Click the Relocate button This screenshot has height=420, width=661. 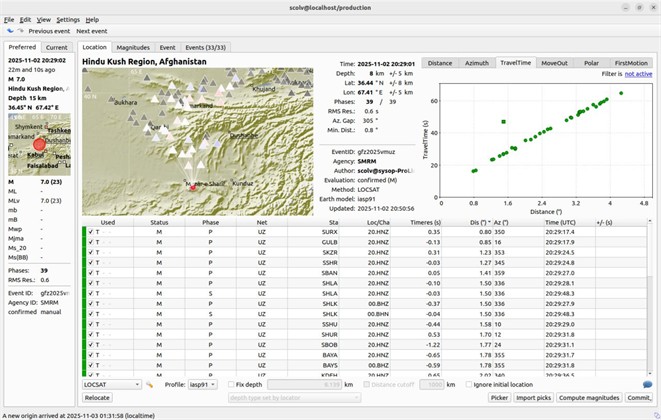97,398
